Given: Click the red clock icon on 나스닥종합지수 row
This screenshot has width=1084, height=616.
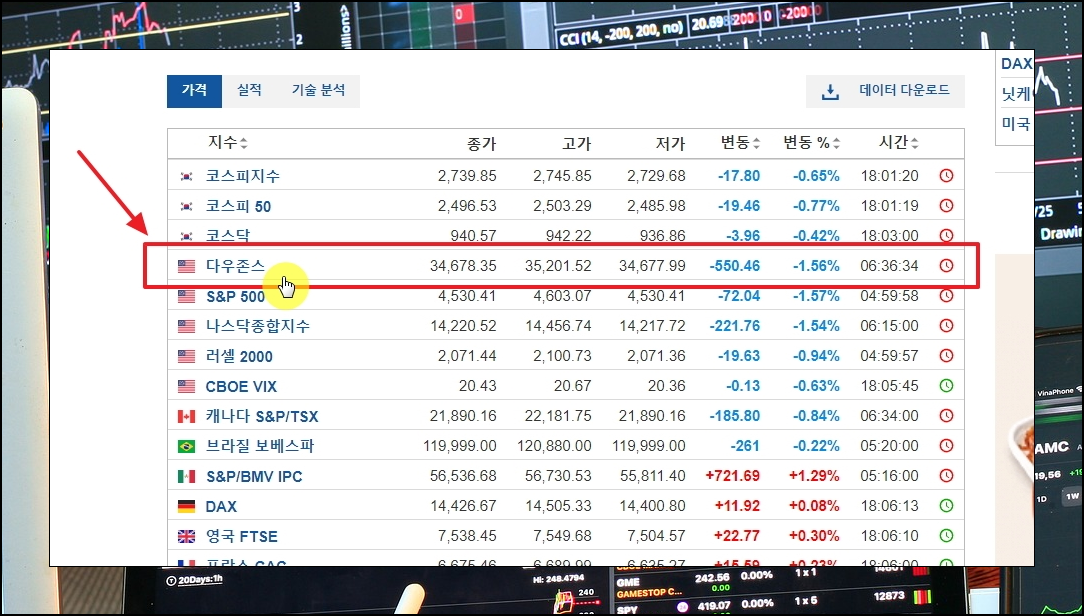Looking at the screenshot, I should pyautogui.click(x=946, y=326).
